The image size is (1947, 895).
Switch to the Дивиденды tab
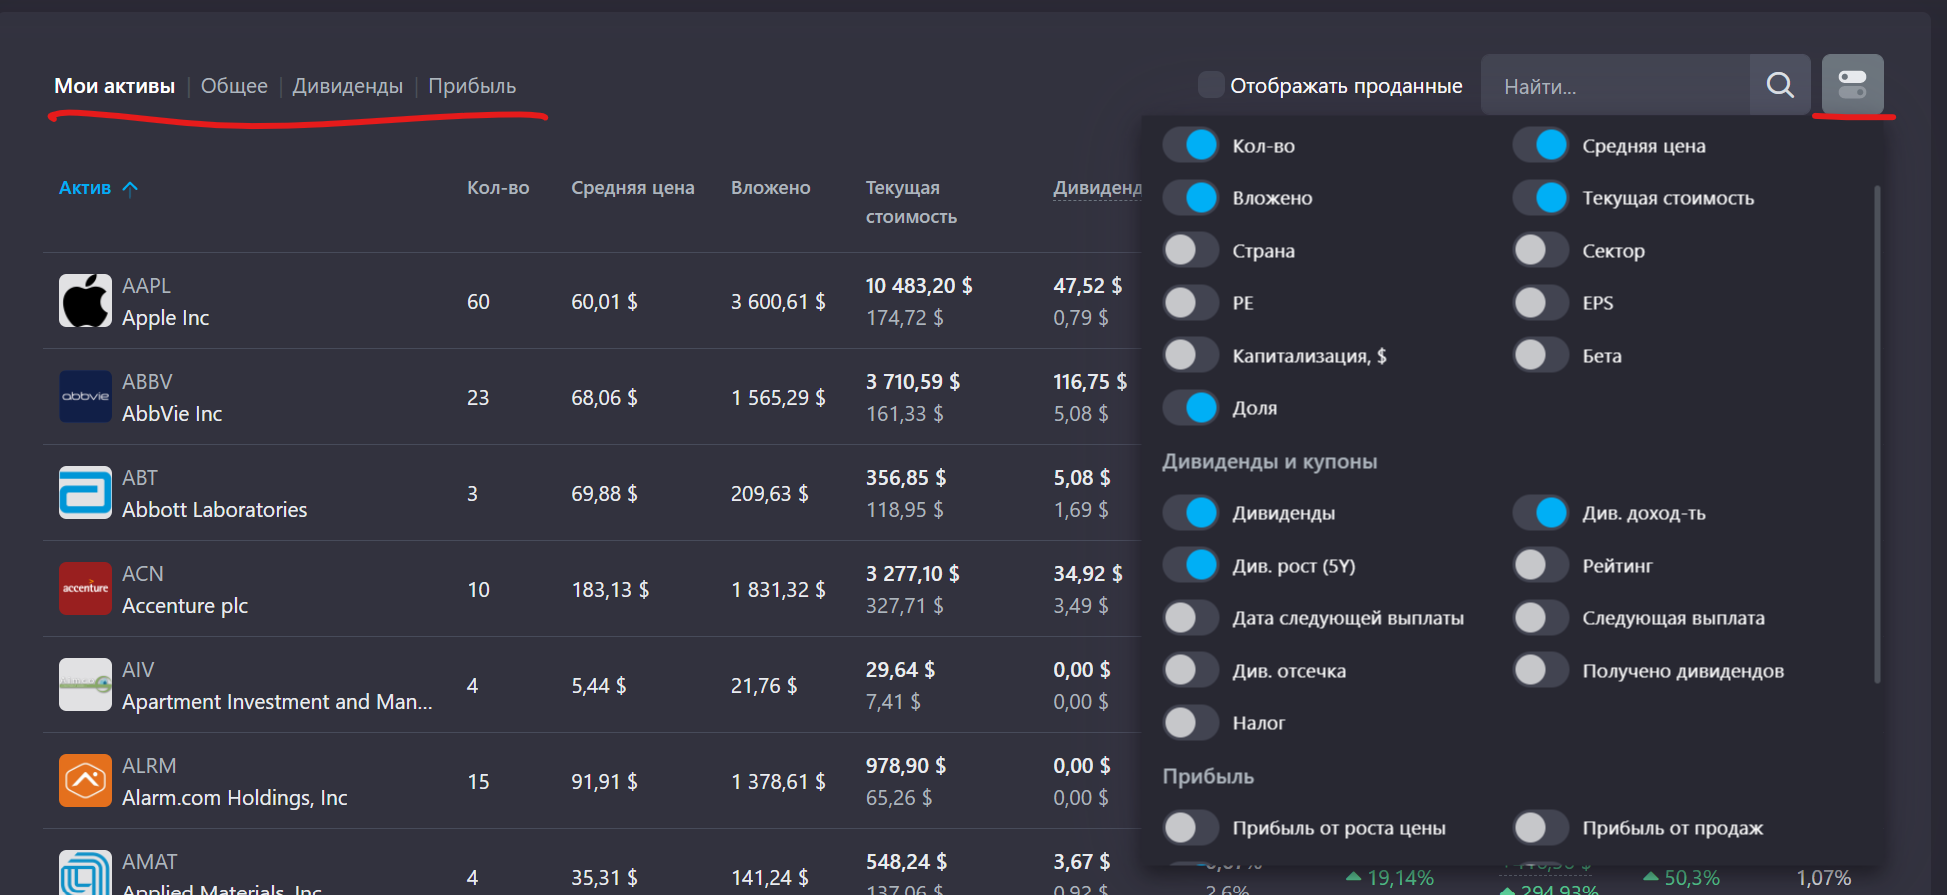click(x=347, y=86)
